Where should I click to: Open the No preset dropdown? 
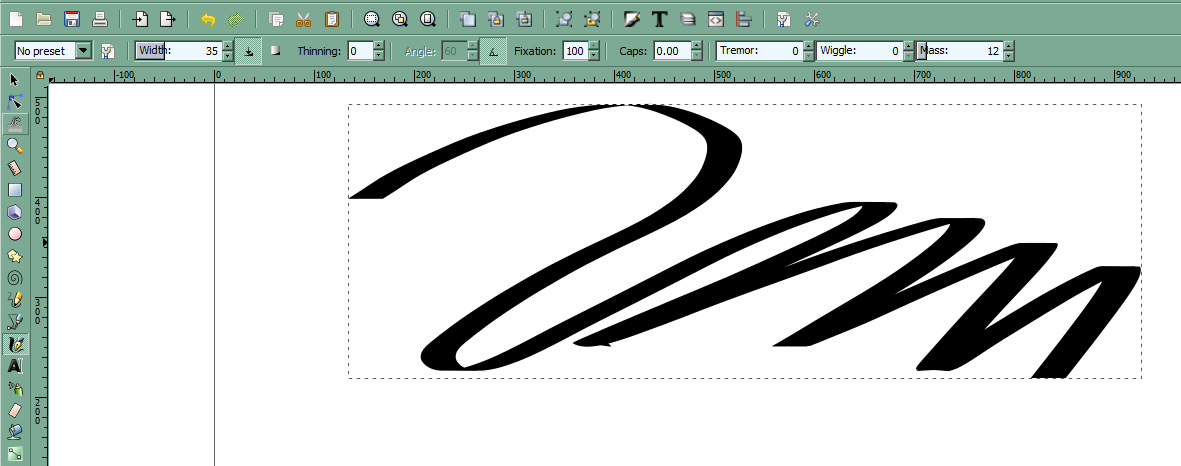point(83,51)
